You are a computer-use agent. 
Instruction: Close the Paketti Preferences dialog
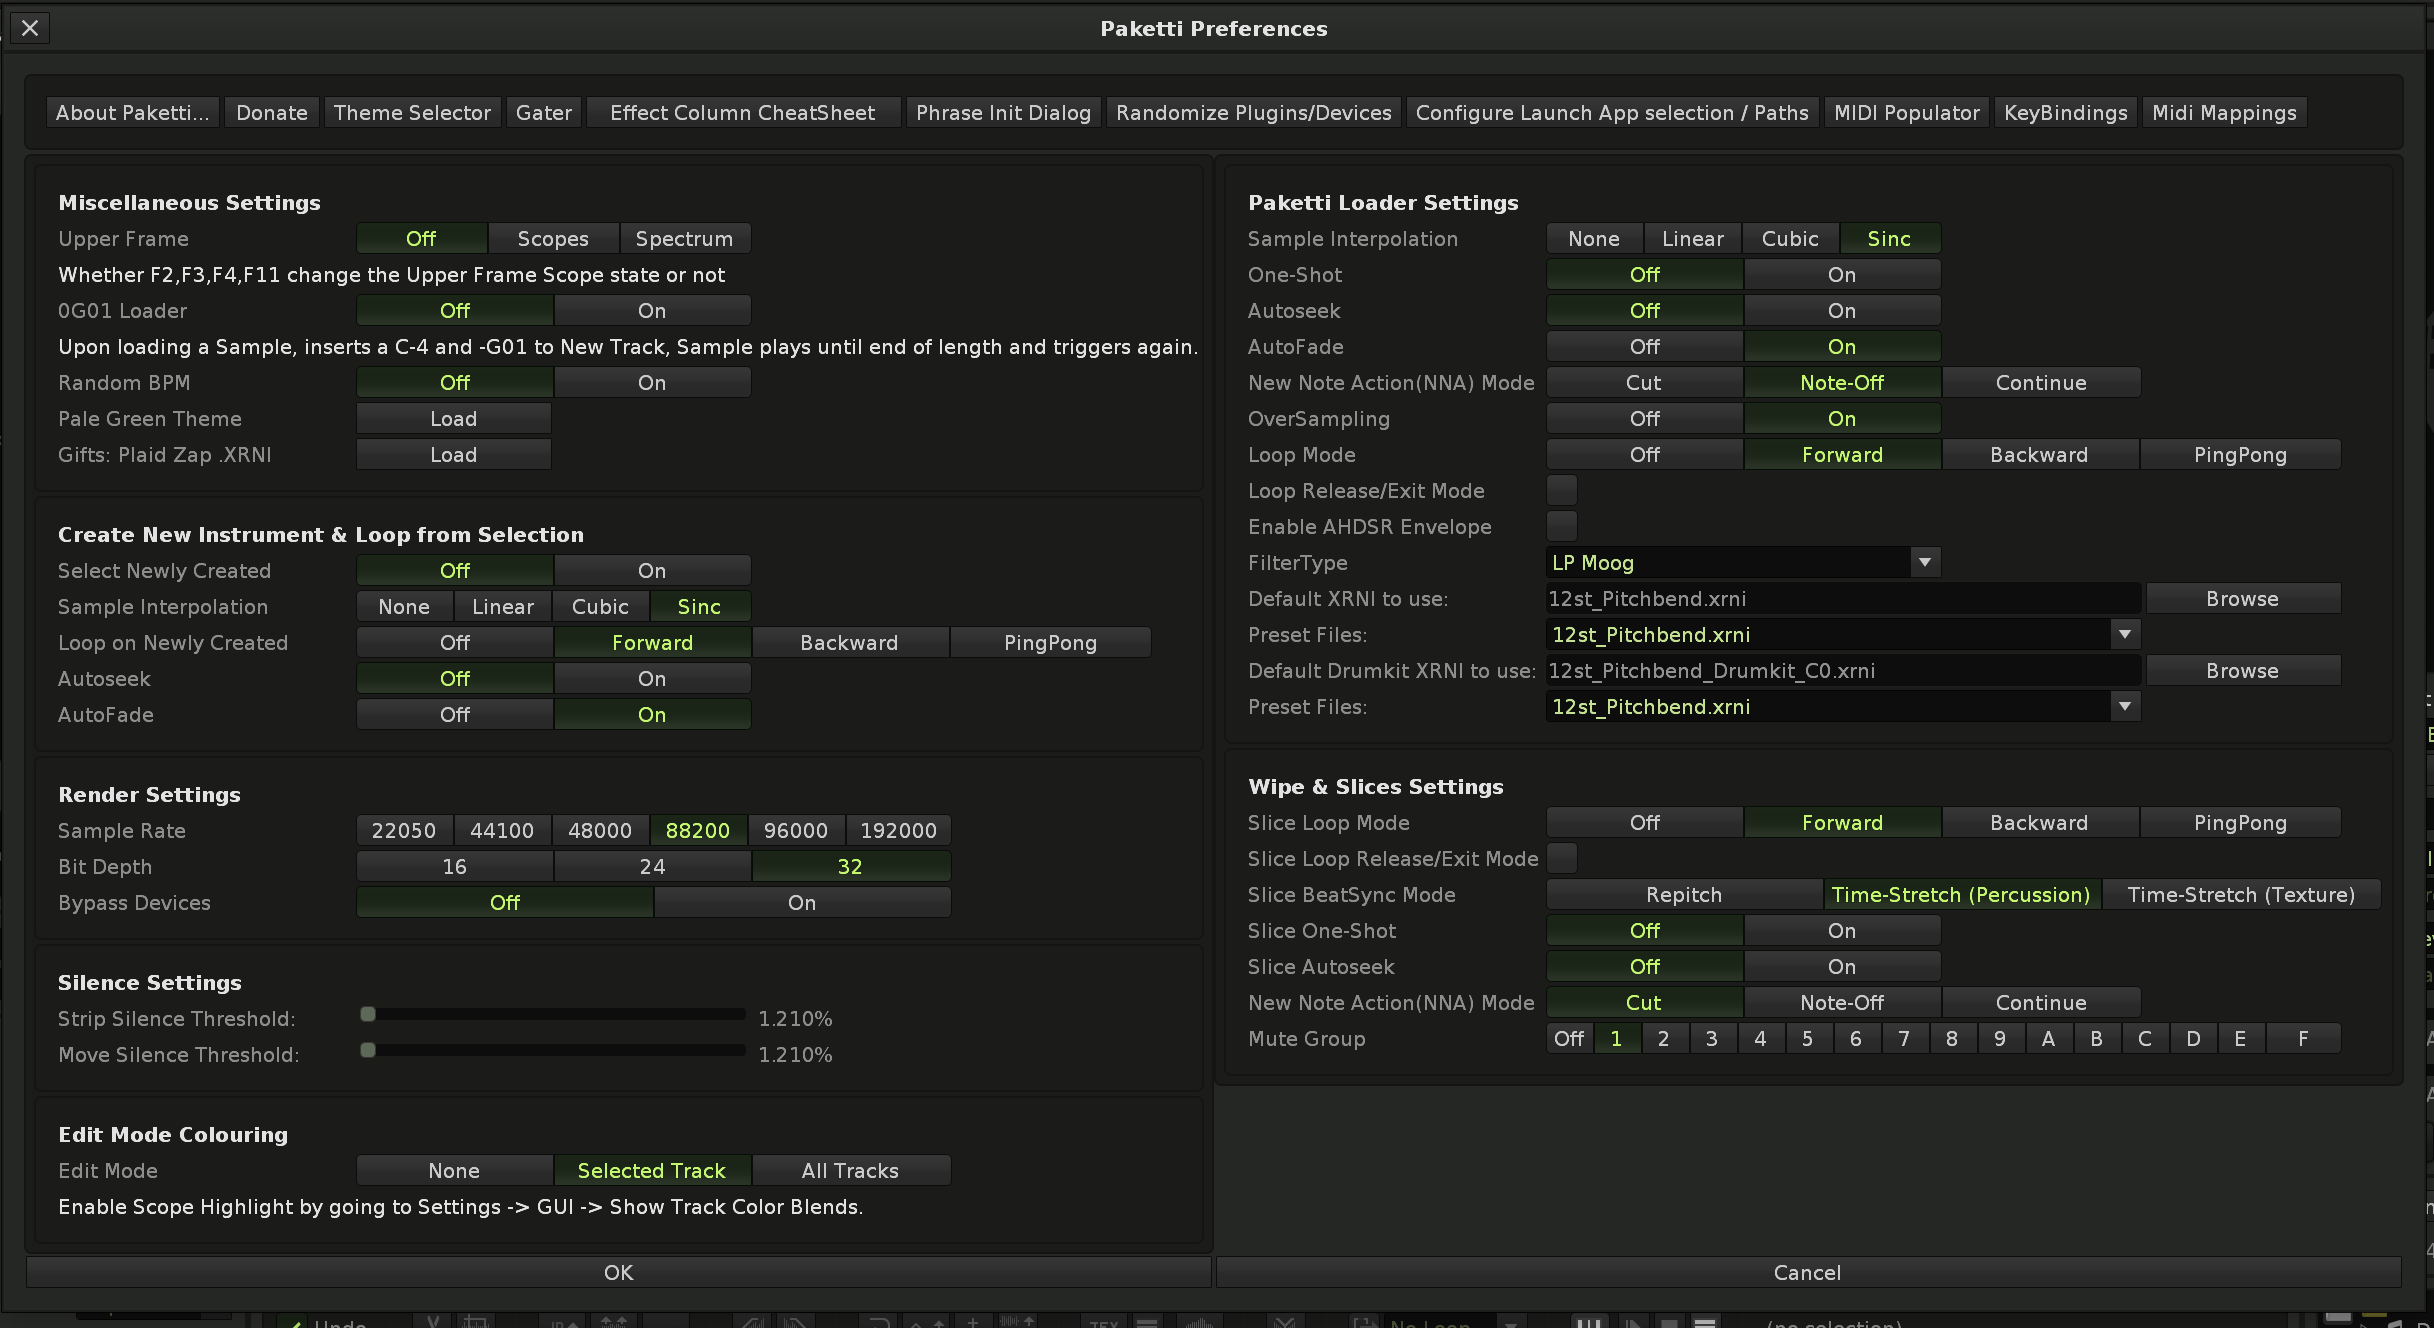30,28
